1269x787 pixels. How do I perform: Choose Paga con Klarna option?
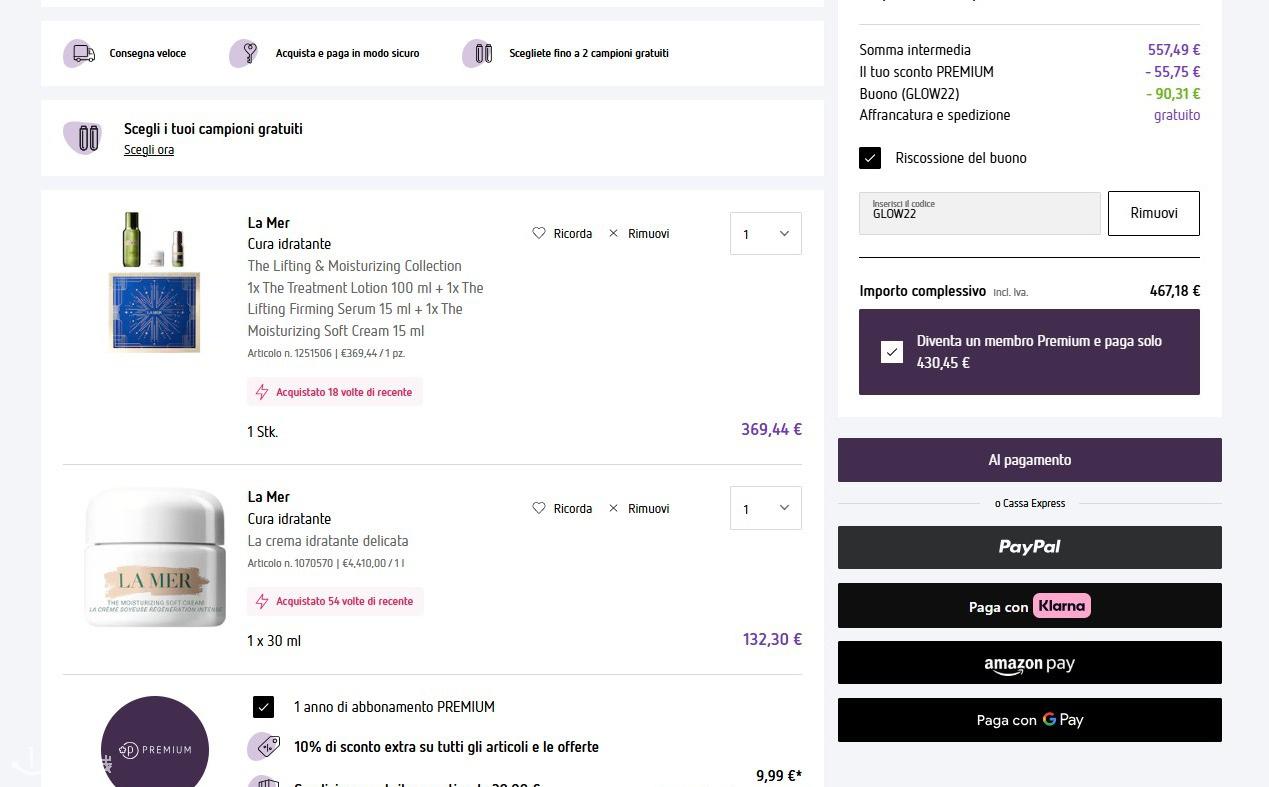(1029, 606)
